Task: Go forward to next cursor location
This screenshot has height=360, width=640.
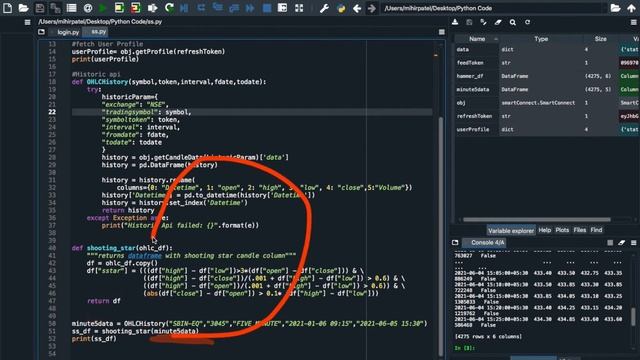Action: (372, 8)
